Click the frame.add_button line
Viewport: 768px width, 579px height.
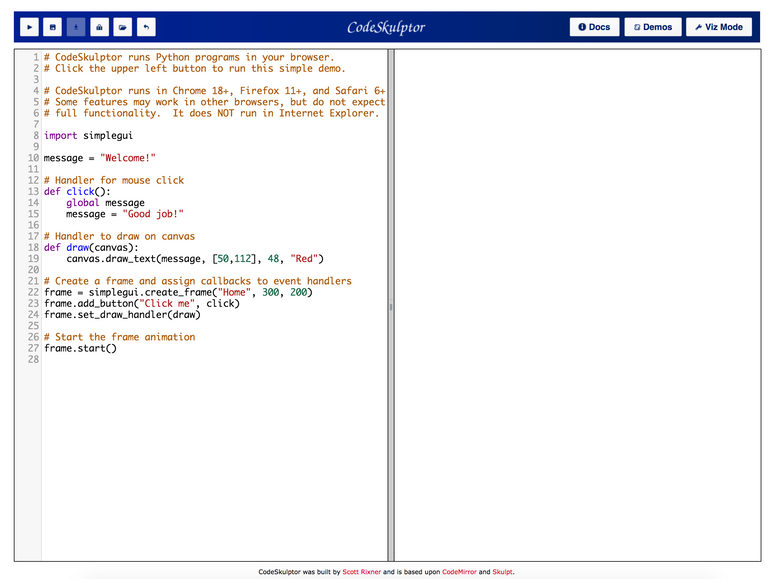[x=142, y=304]
